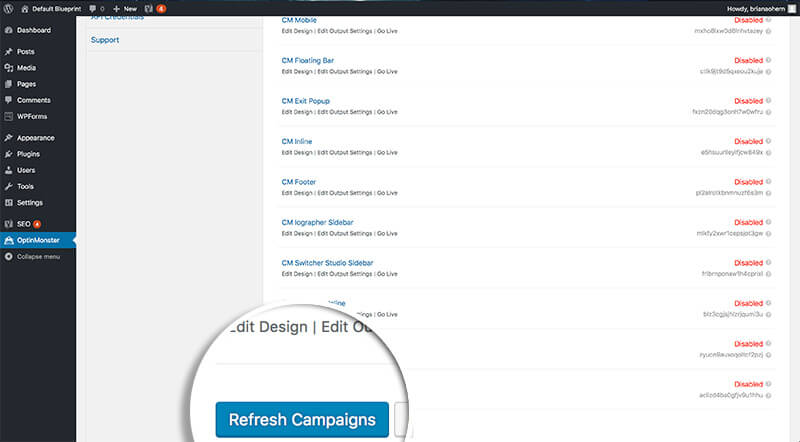Click Go Live under CM Exit Popup

(387, 112)
